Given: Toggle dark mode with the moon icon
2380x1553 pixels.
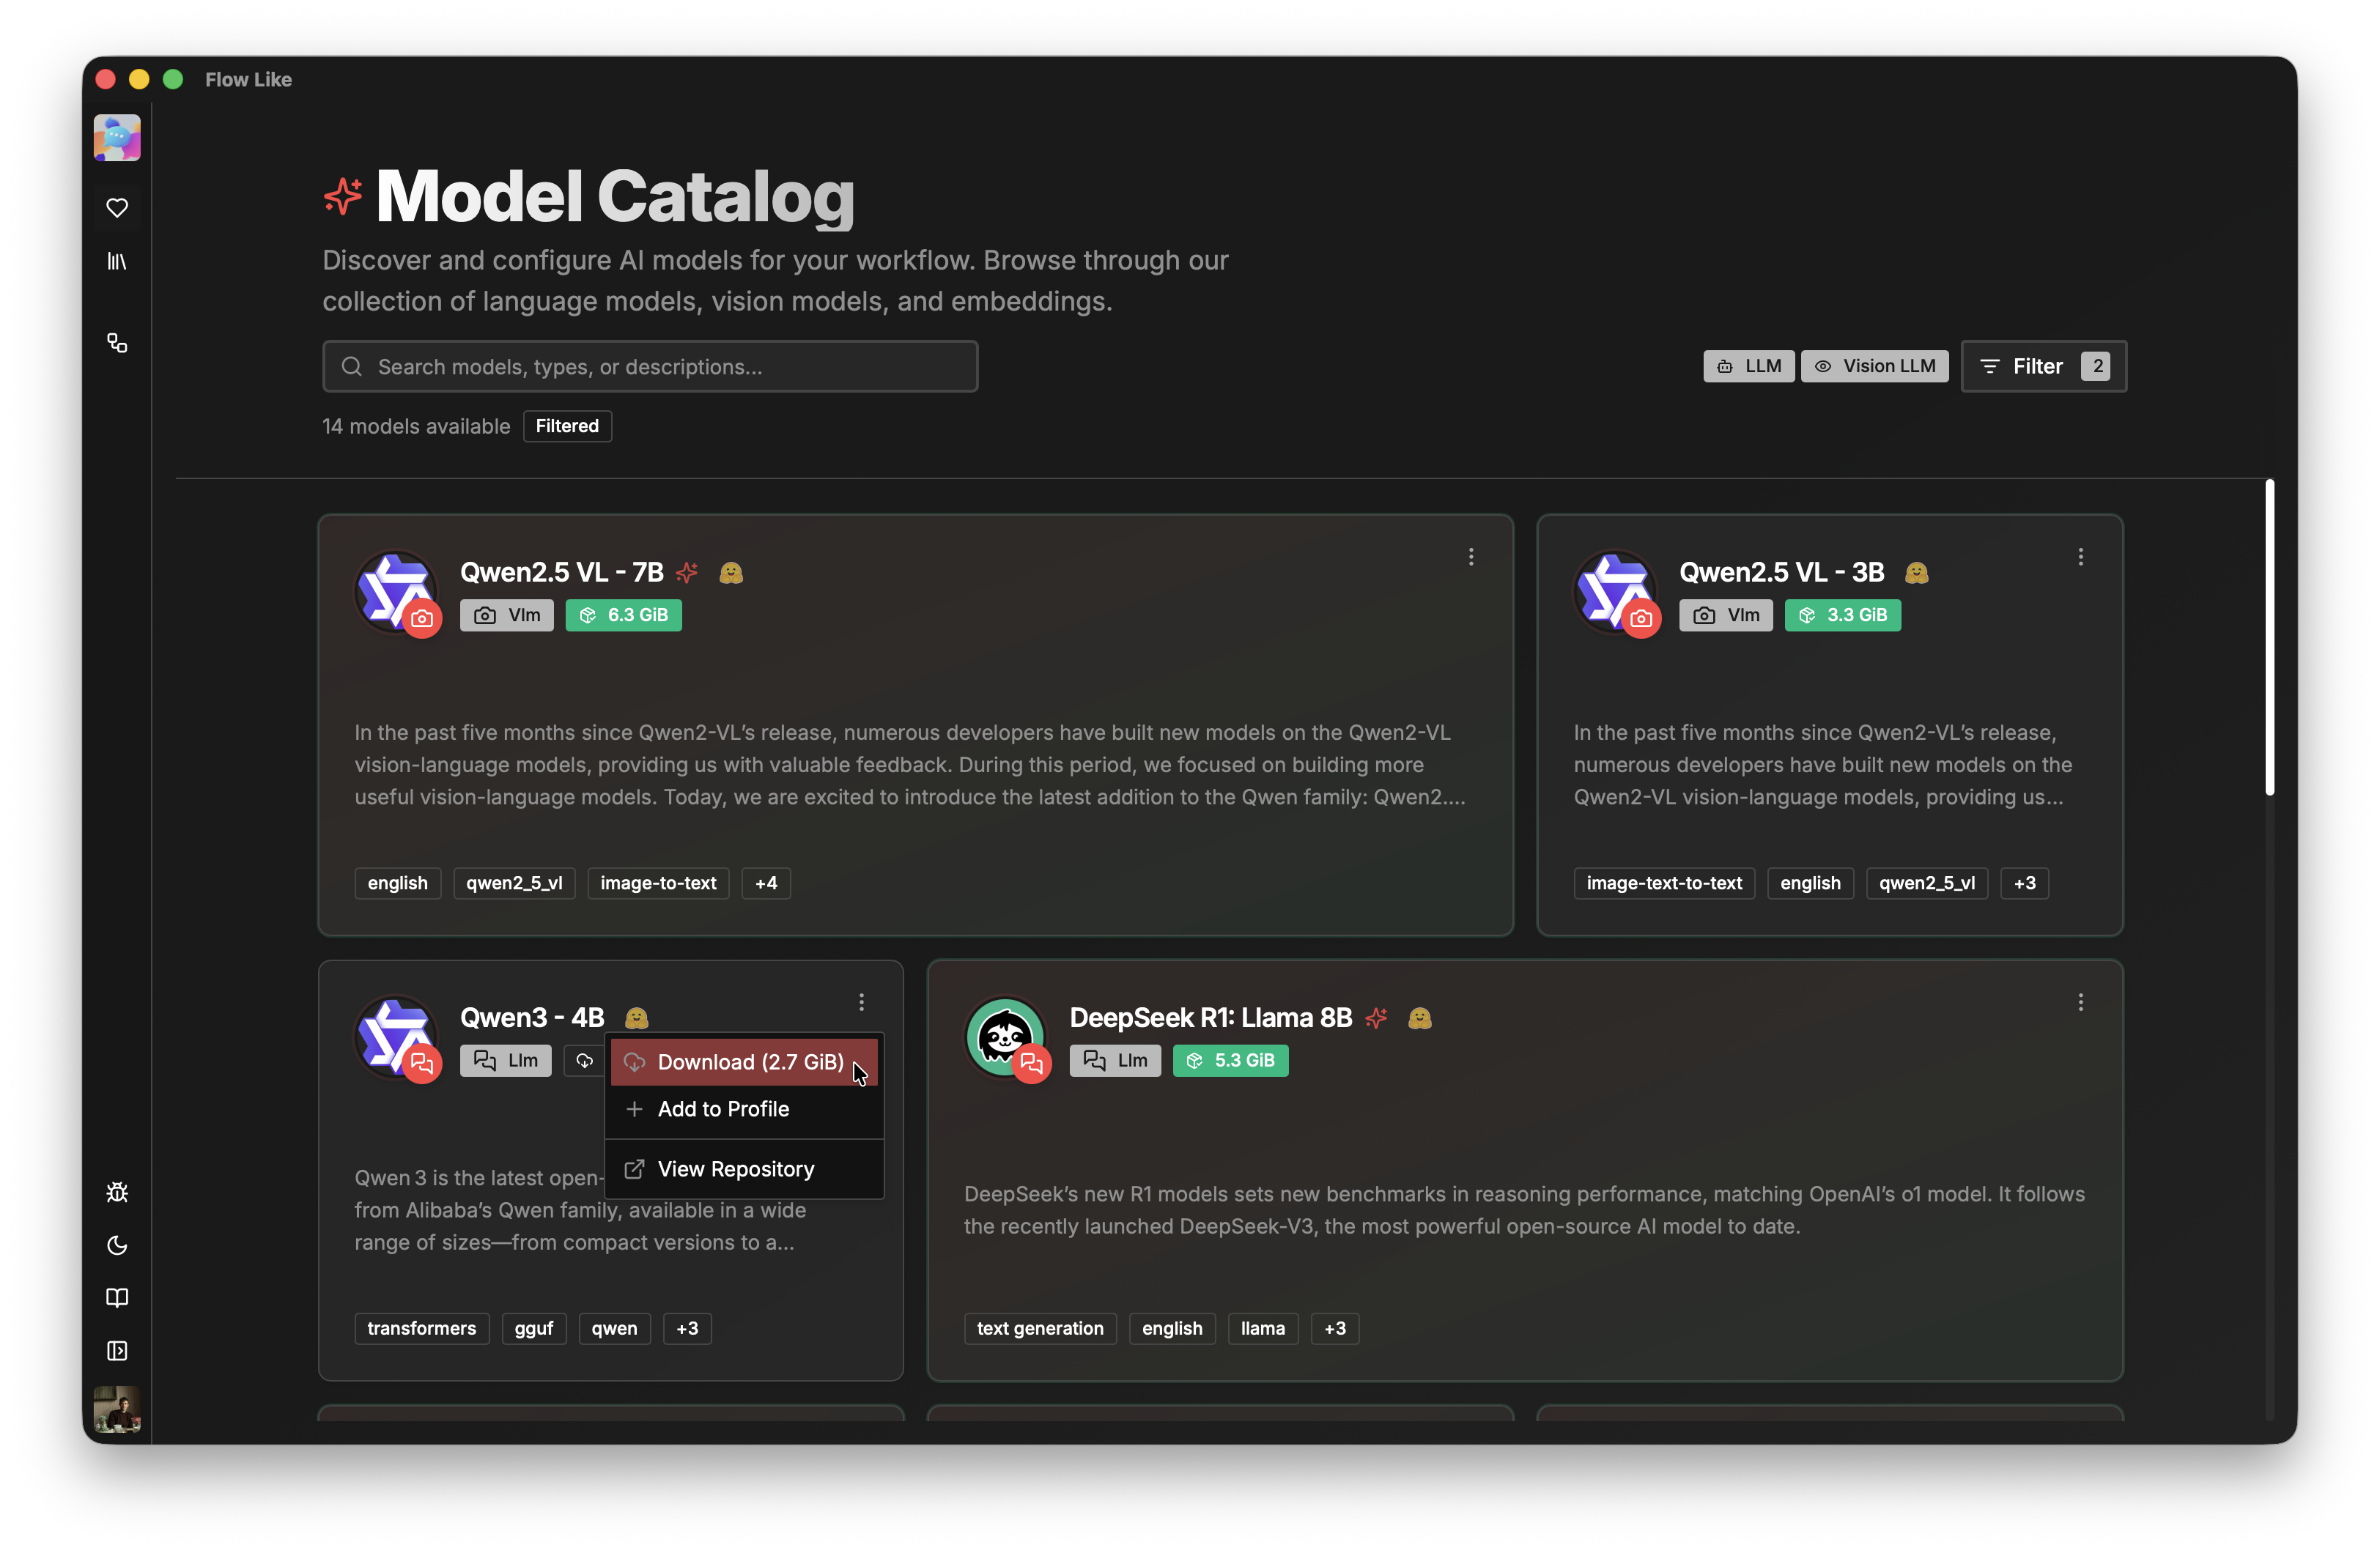Looking at the screenshot, I should 117,1245.
